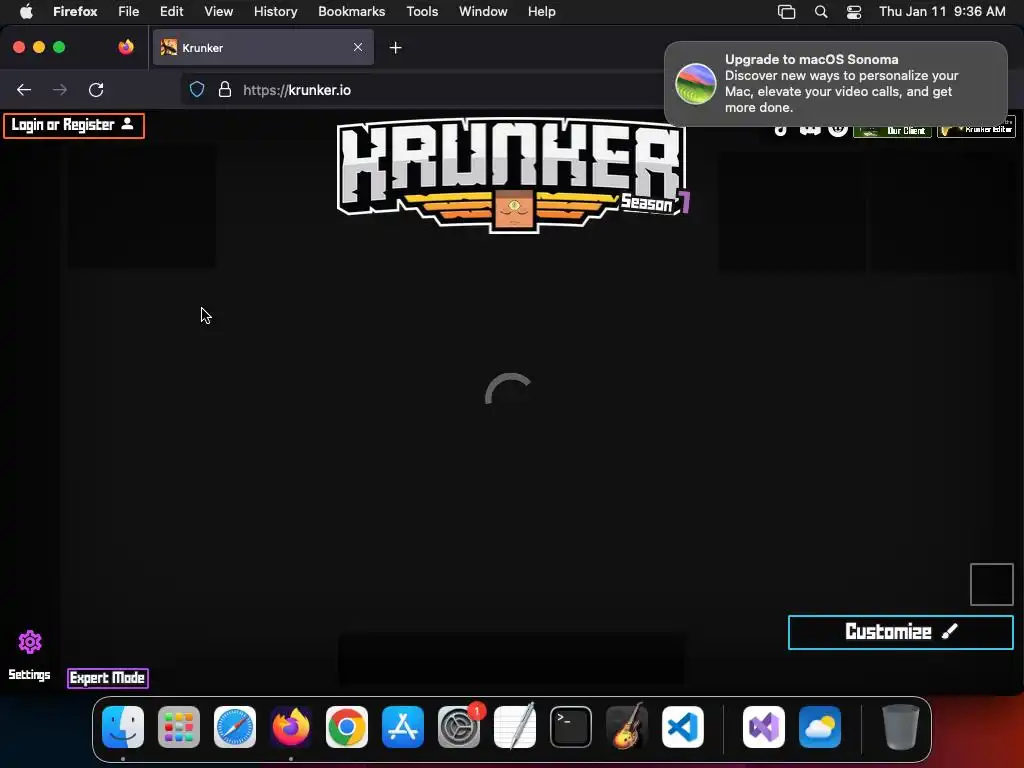
Task: Open Control Center in menu bar
Action: pos(854,12)
